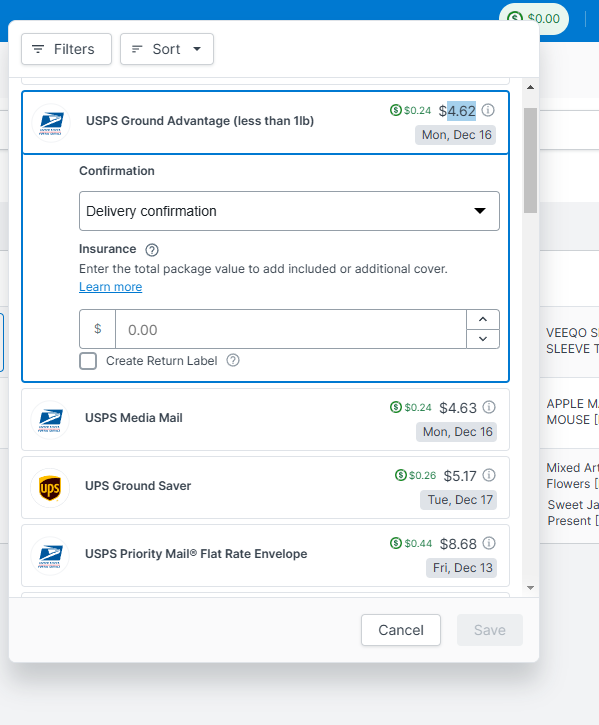Click the USPS logo for Media Mail

click(50, 420)
